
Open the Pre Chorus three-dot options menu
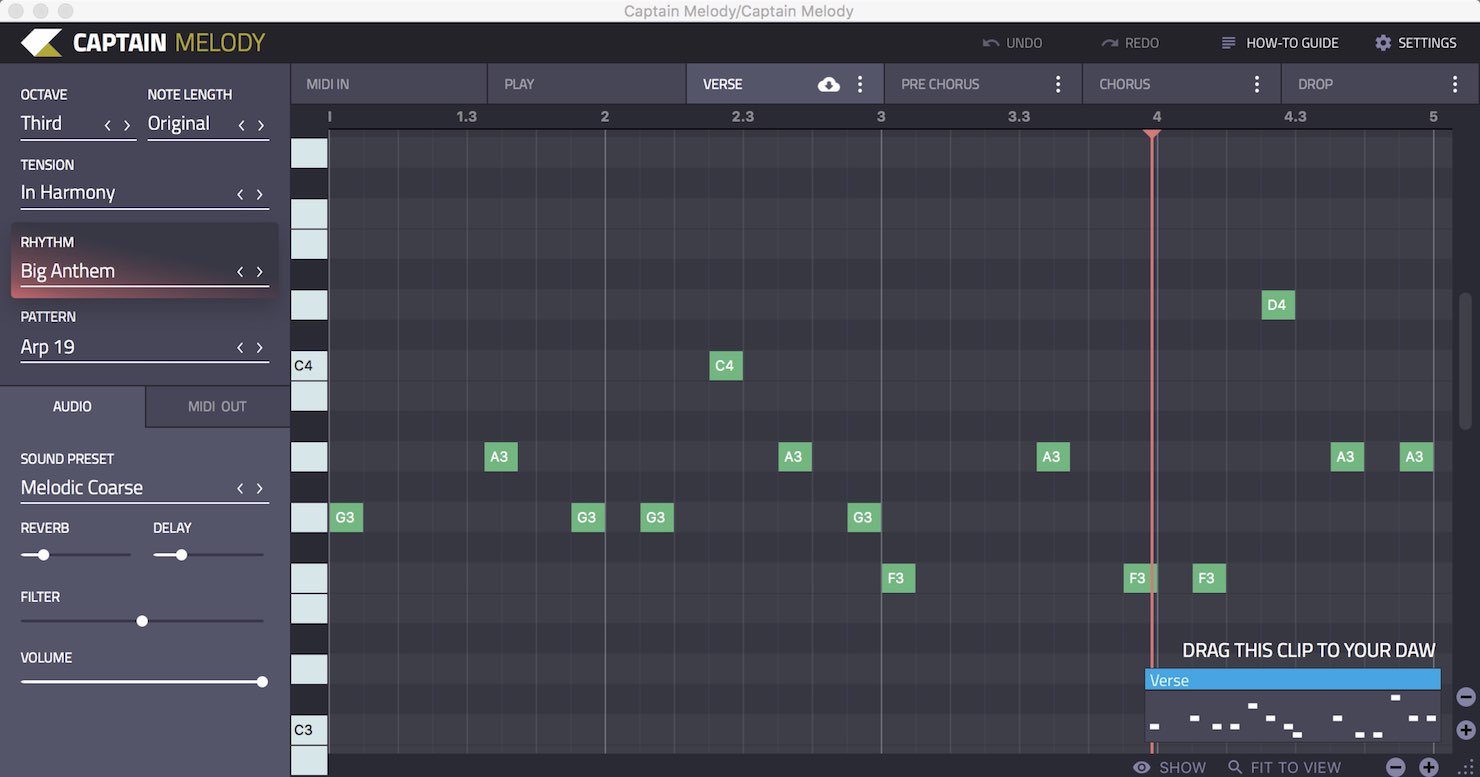pyautogui.click(x=1058, y=85)
